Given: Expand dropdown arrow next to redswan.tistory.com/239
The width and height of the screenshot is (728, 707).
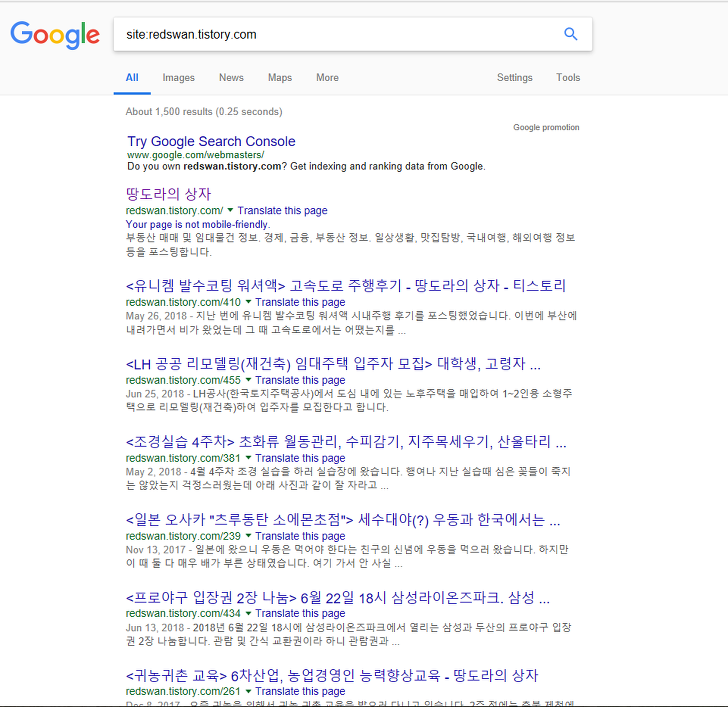Looking at the screenshot, I should pos(248,536).
